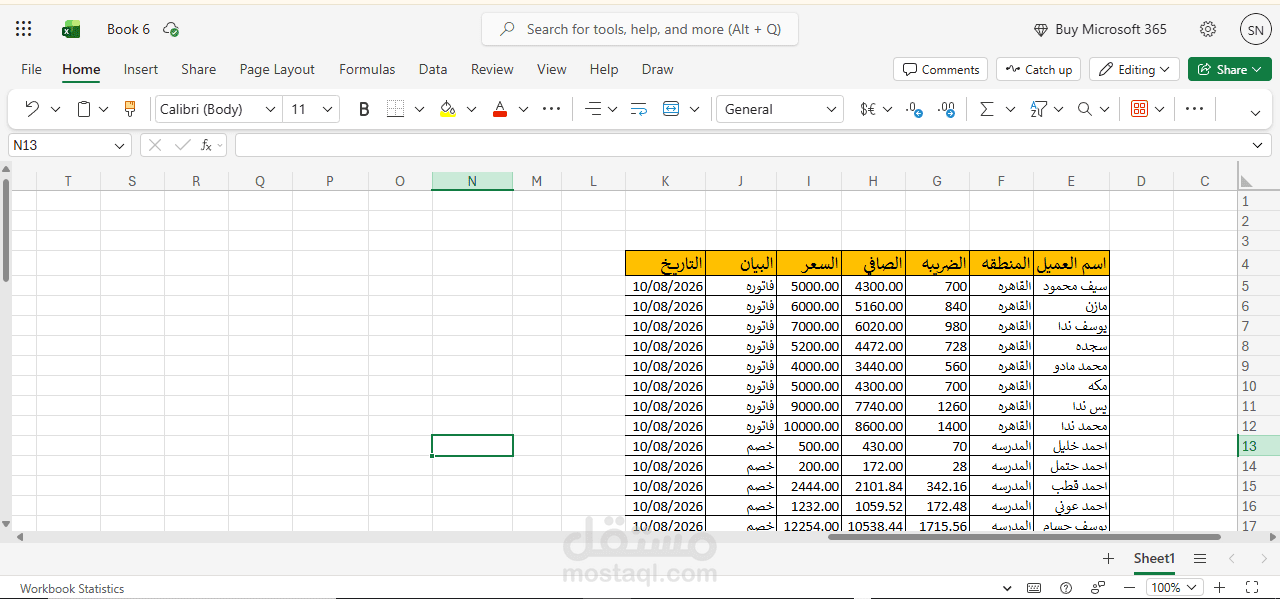The width and height of the screenshot is (1280, 599).
Task: Click the text Alignment icon
Action: [x=593, y=109]
